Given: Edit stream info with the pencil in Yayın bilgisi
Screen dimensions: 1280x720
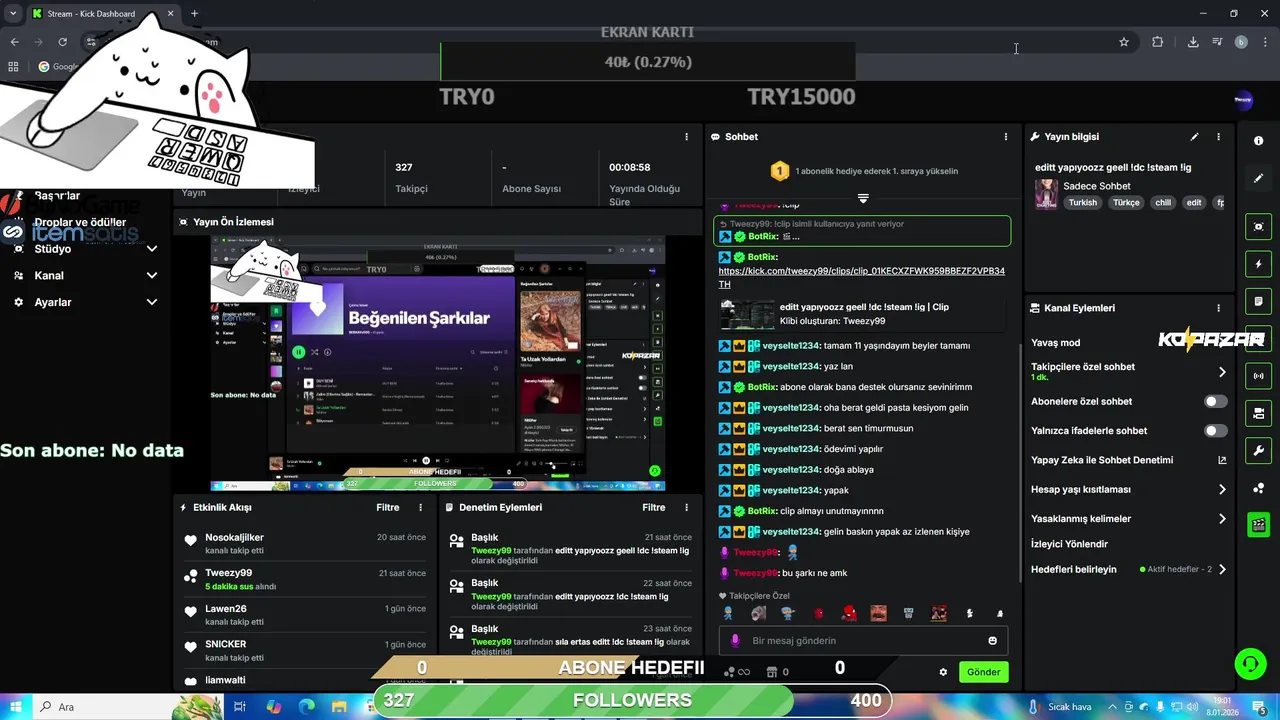Looking at the screenshot, I should (x=1194, y=137).
